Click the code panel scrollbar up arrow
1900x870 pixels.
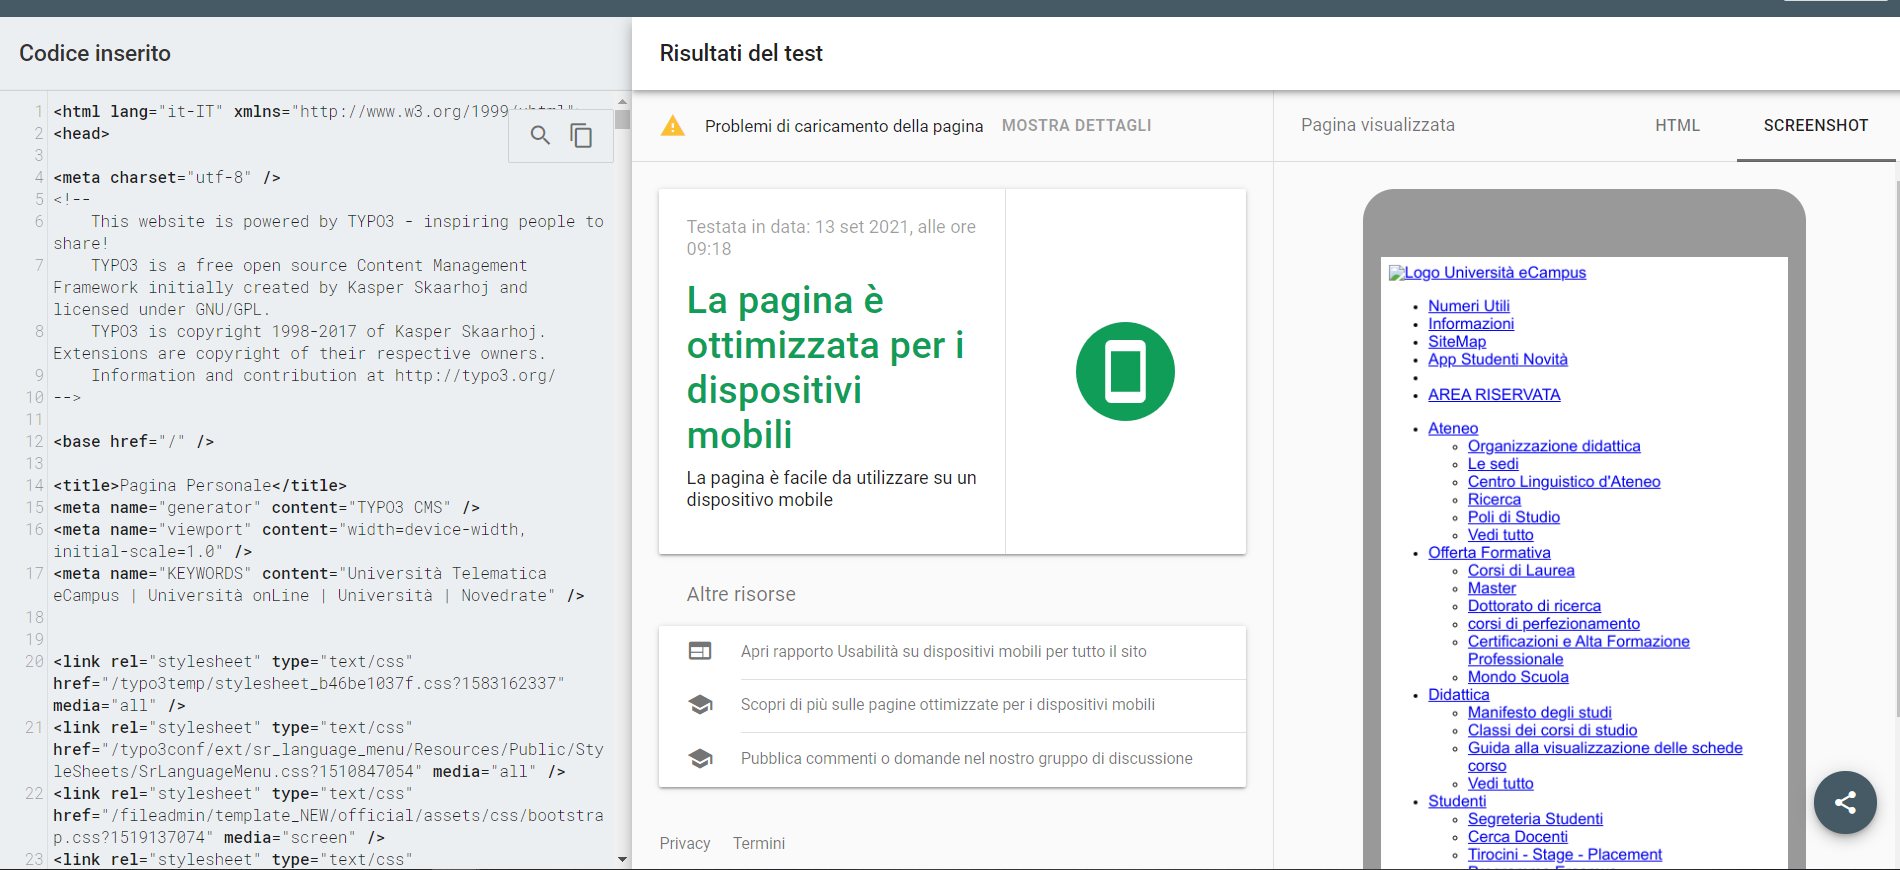(622, 102)
